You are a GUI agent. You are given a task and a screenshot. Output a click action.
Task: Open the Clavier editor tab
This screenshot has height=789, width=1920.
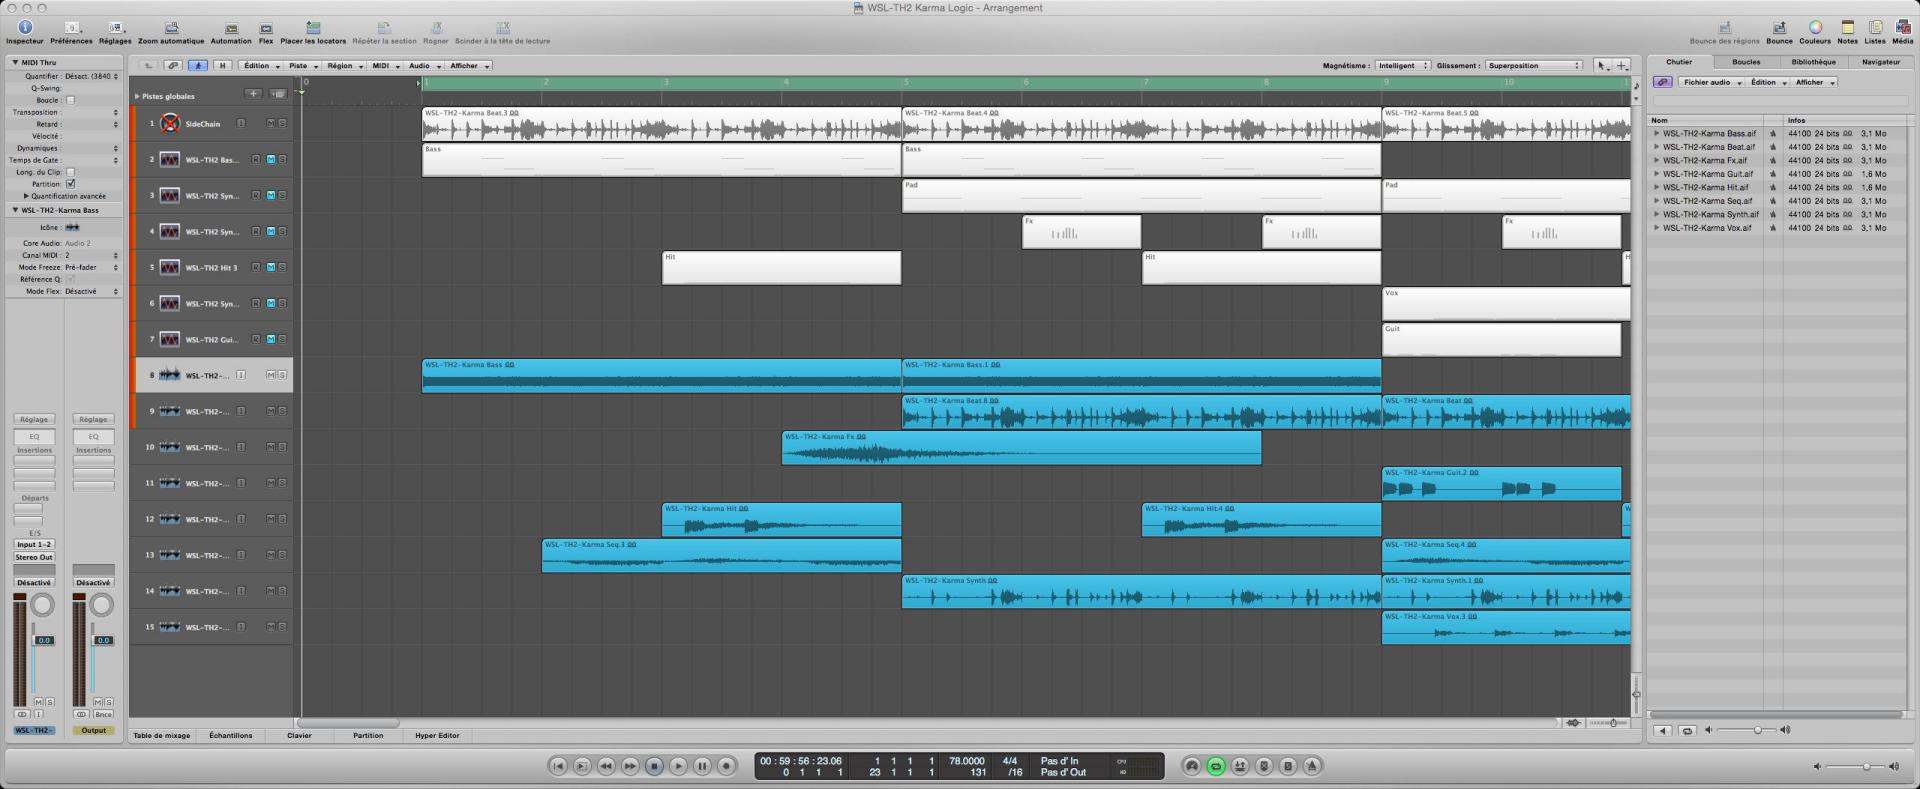[299, 735]
